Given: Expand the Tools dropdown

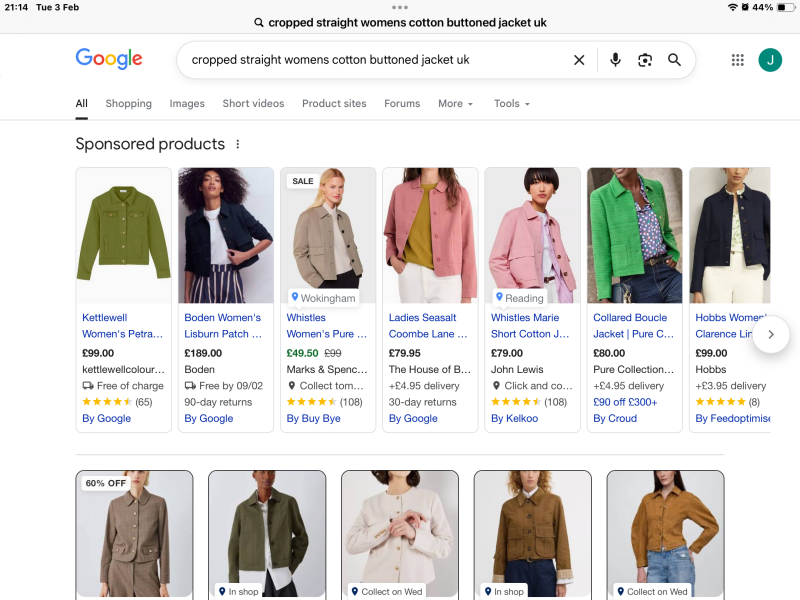Looking at the screenshot, I should [512, 104].
